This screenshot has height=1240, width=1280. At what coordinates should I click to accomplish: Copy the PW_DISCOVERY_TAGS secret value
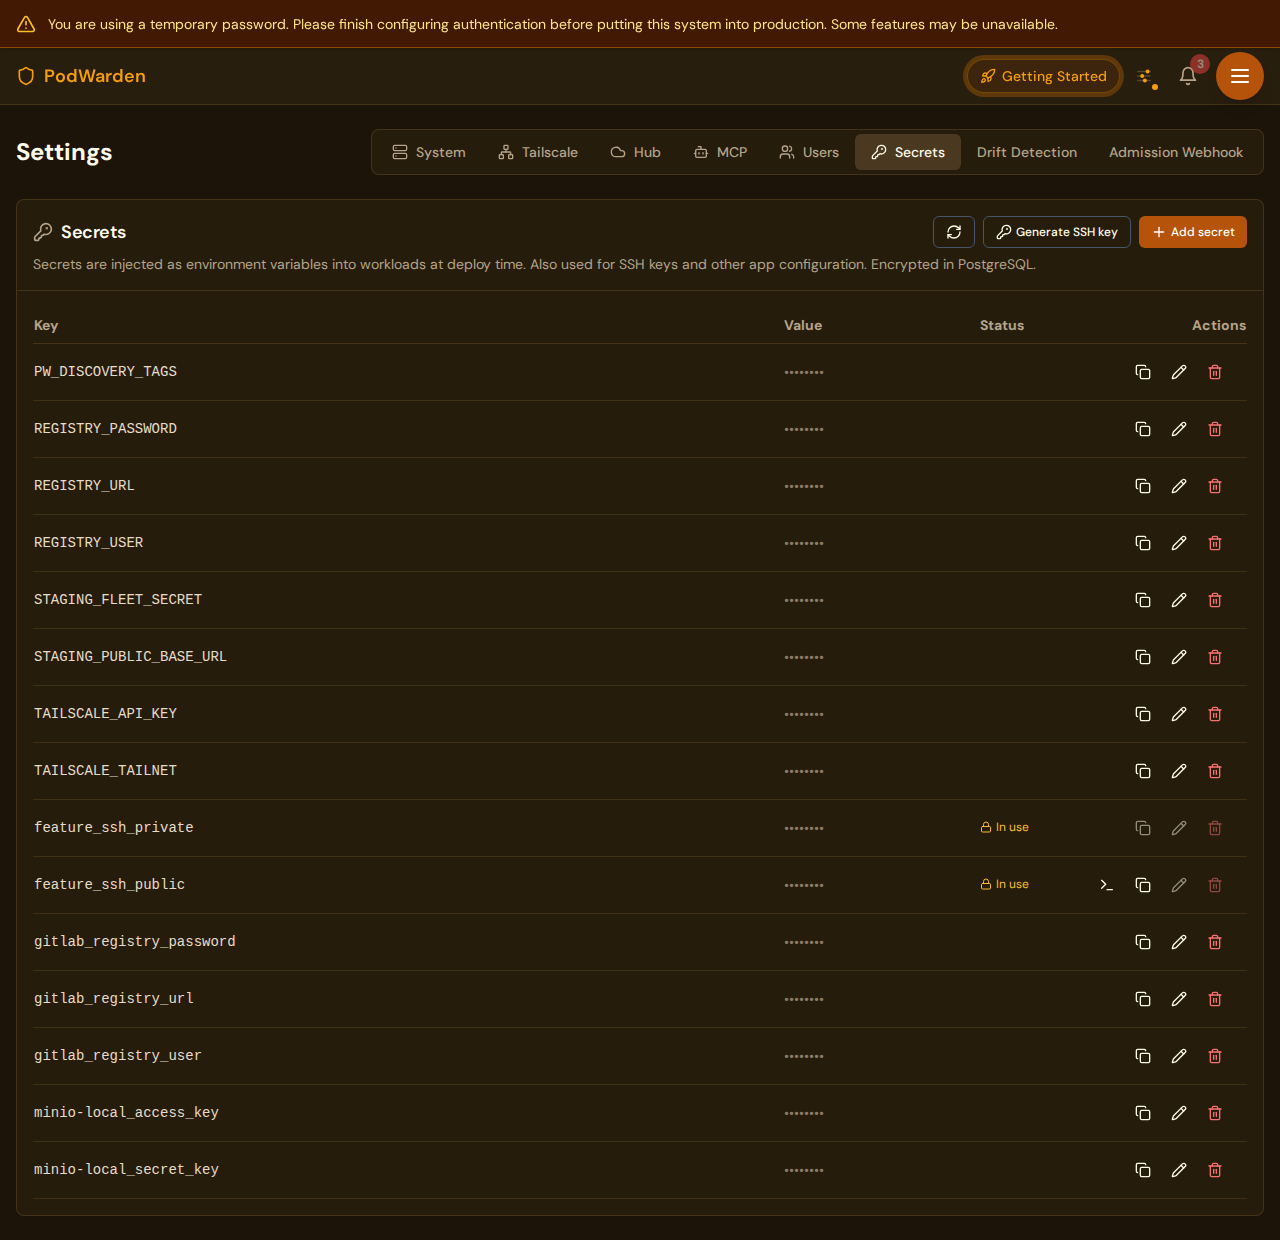click(x=1143, y=371)
